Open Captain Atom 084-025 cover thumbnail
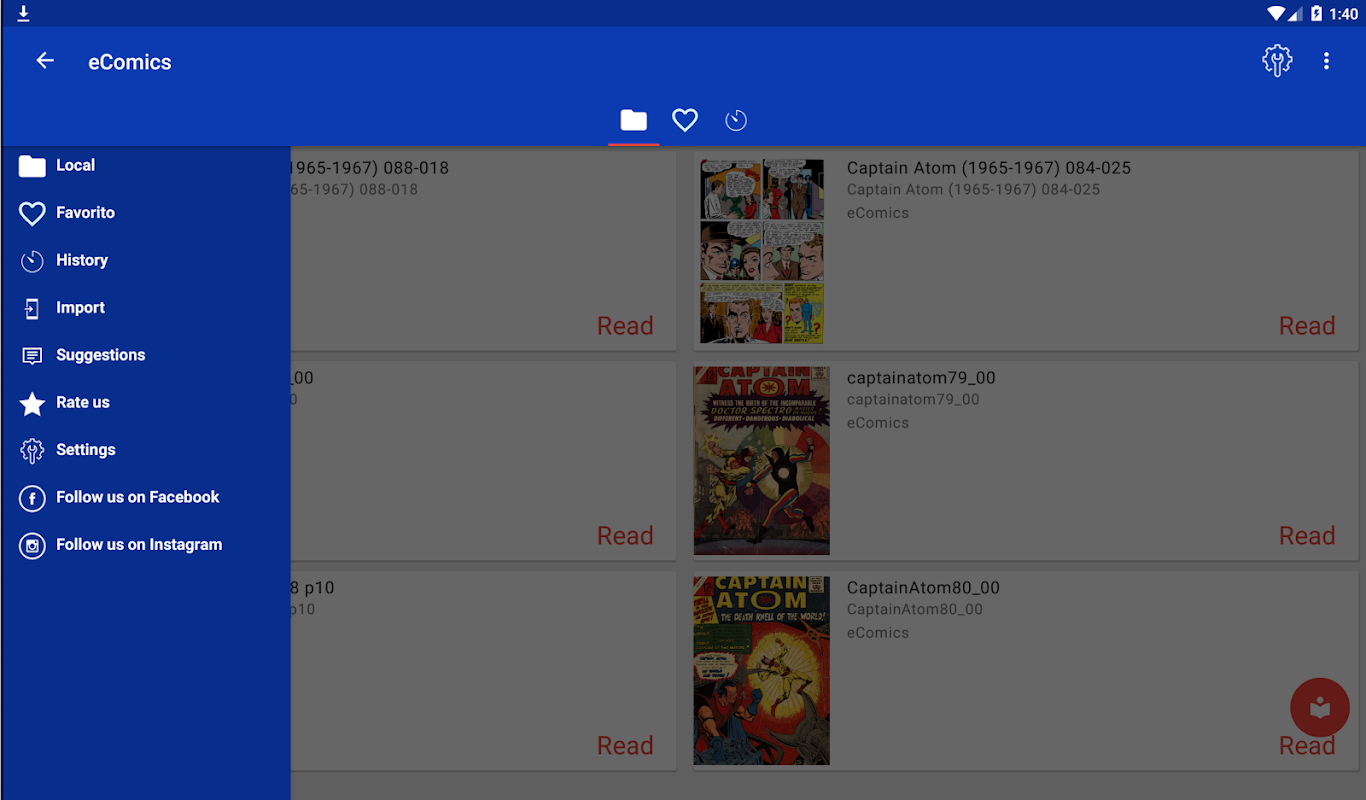This screenshot has height=800, width=1366. (762, 251)
